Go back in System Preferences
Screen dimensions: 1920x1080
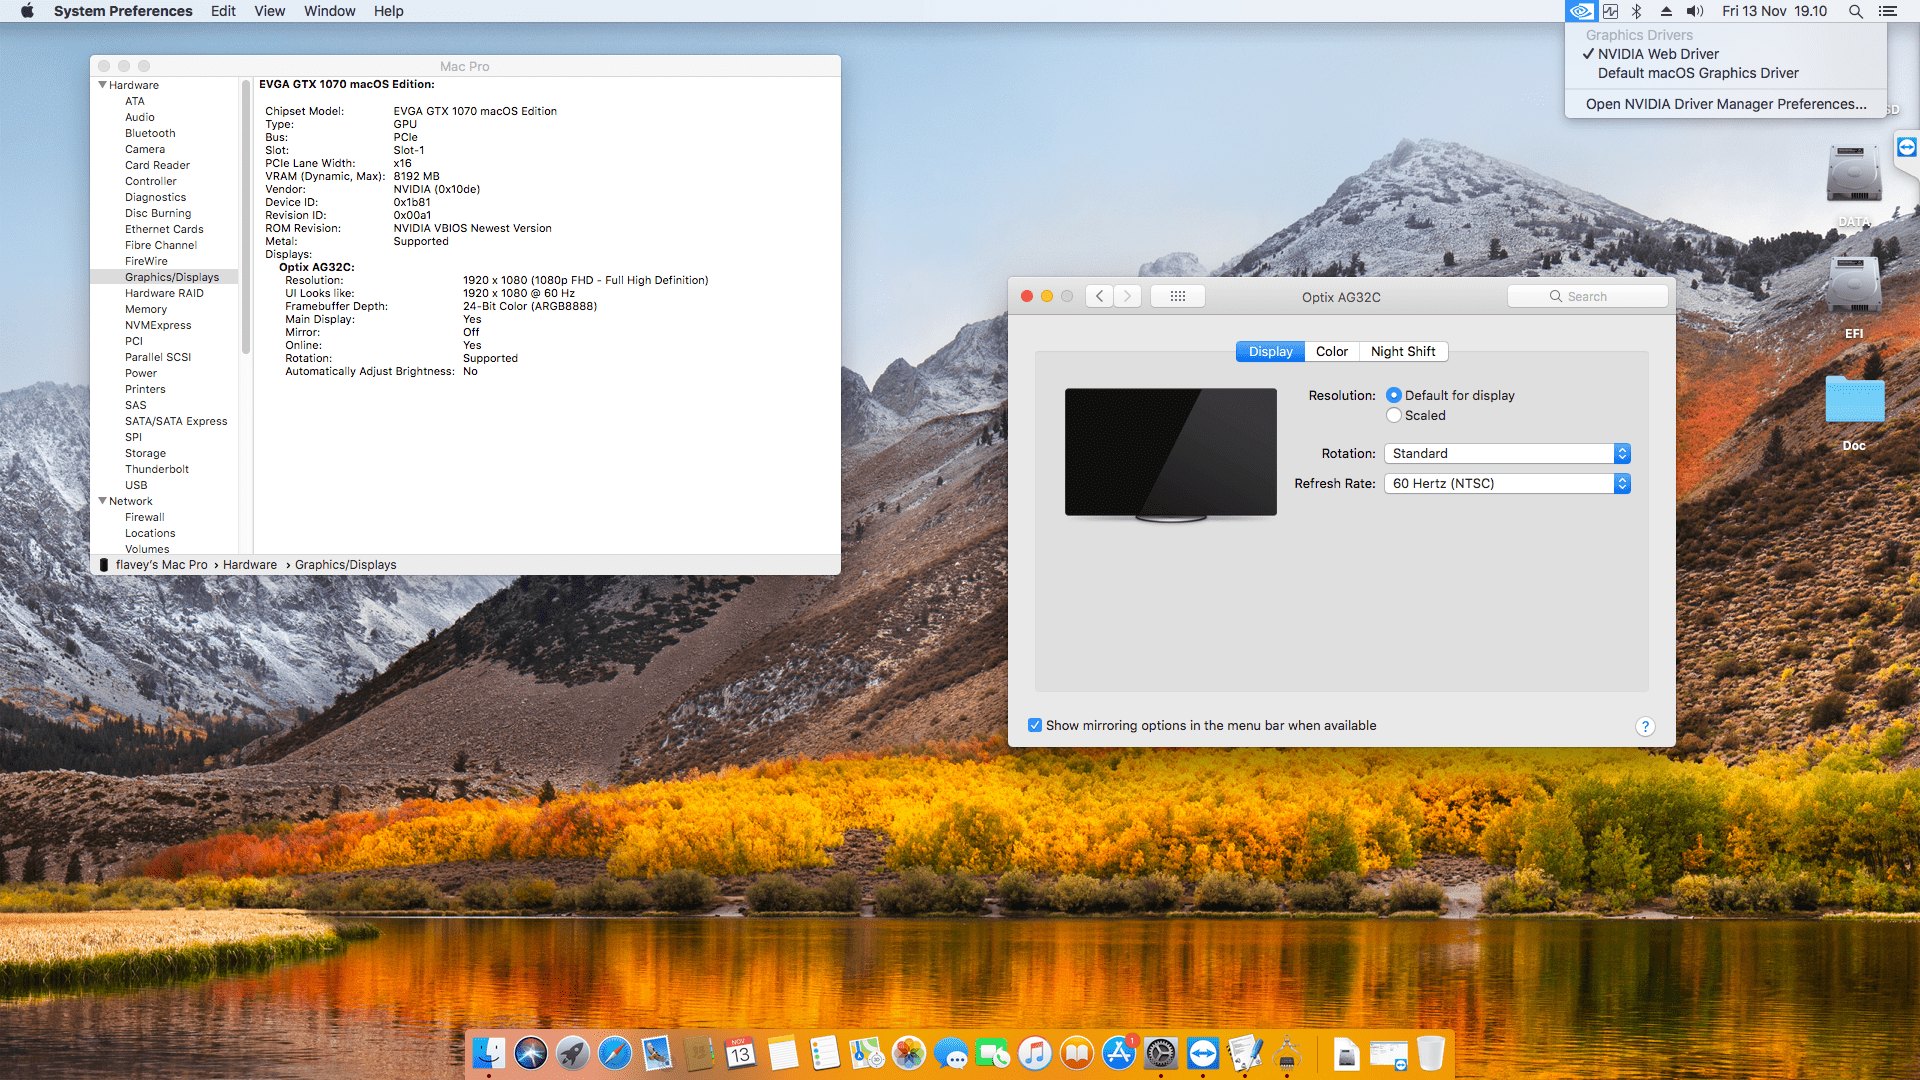click(1100, 296)
